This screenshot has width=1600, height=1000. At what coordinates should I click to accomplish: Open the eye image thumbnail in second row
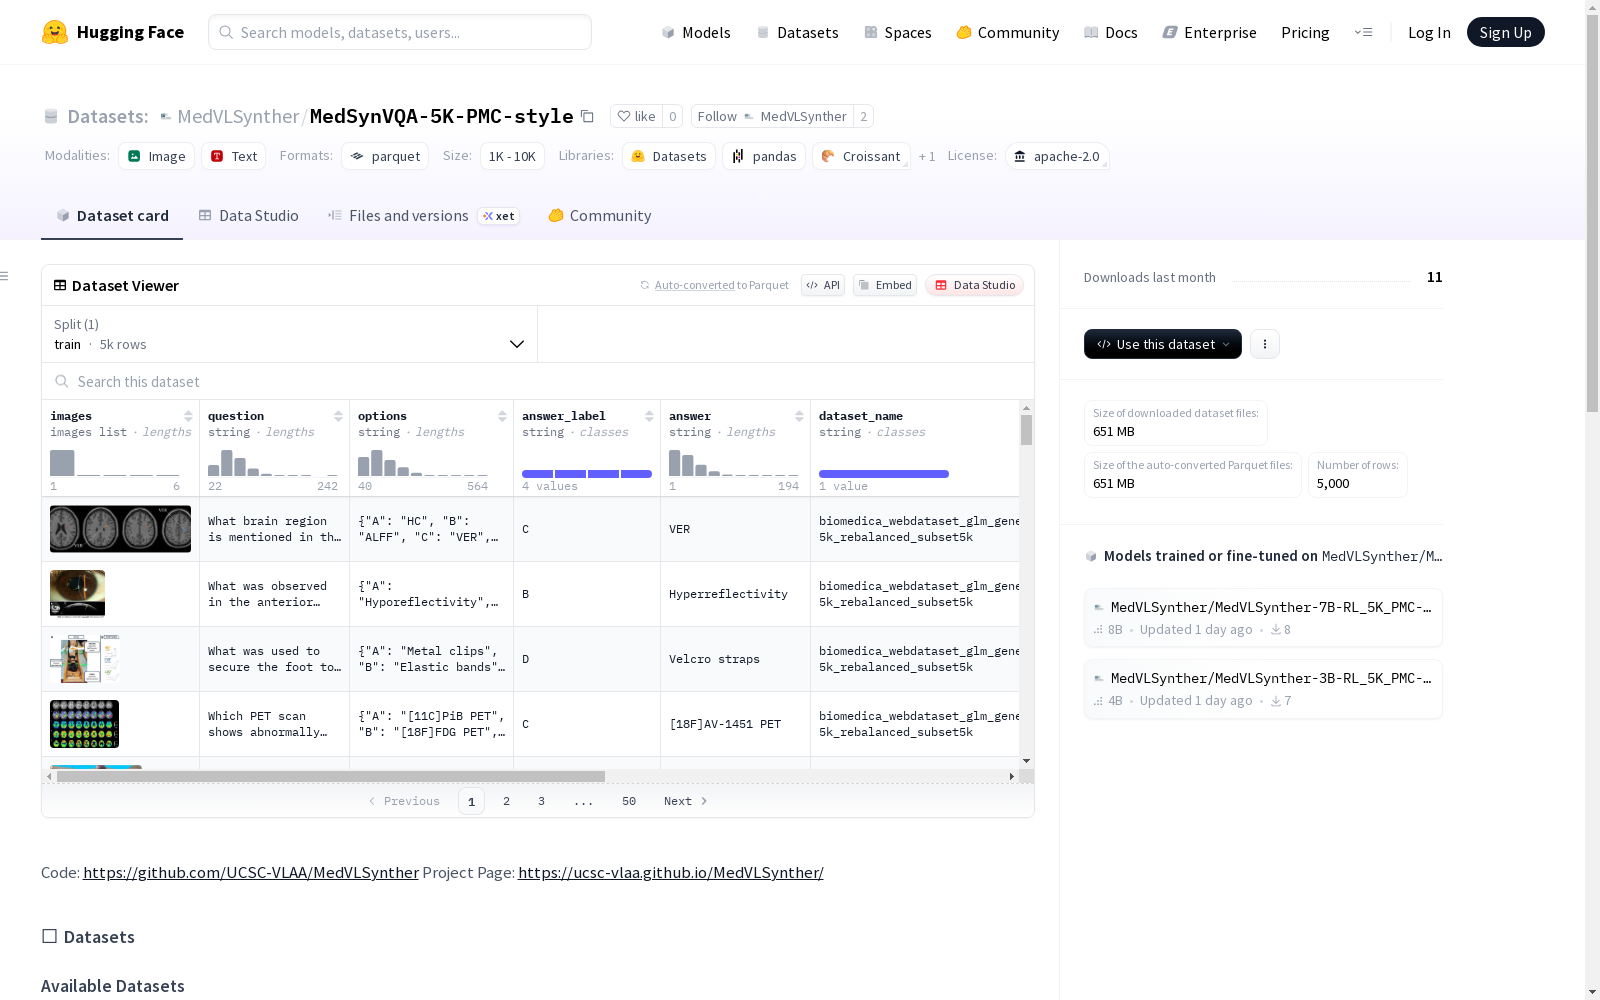point(77,594)
